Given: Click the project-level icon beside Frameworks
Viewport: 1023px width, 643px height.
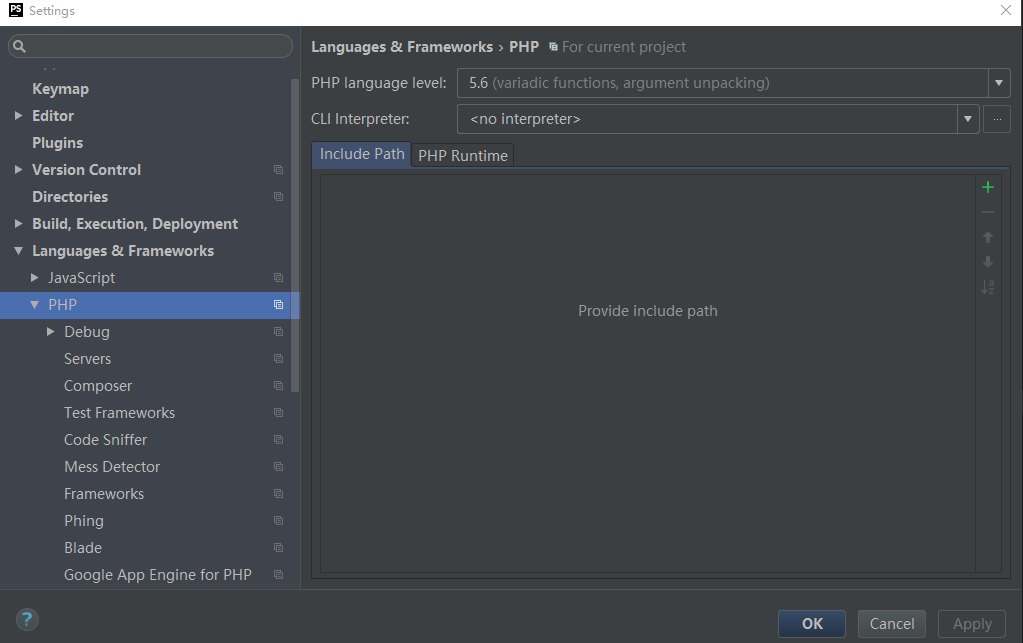Looking at the screenshot, I should click(x=279, y=494).
